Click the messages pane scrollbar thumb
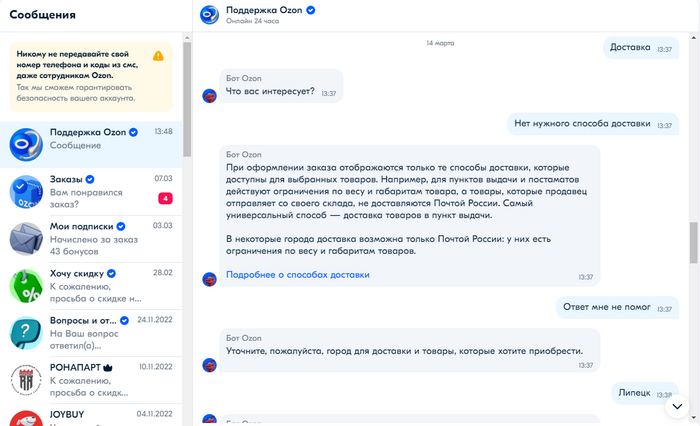Screen dimensions: 700x426 tap(692, 240)
